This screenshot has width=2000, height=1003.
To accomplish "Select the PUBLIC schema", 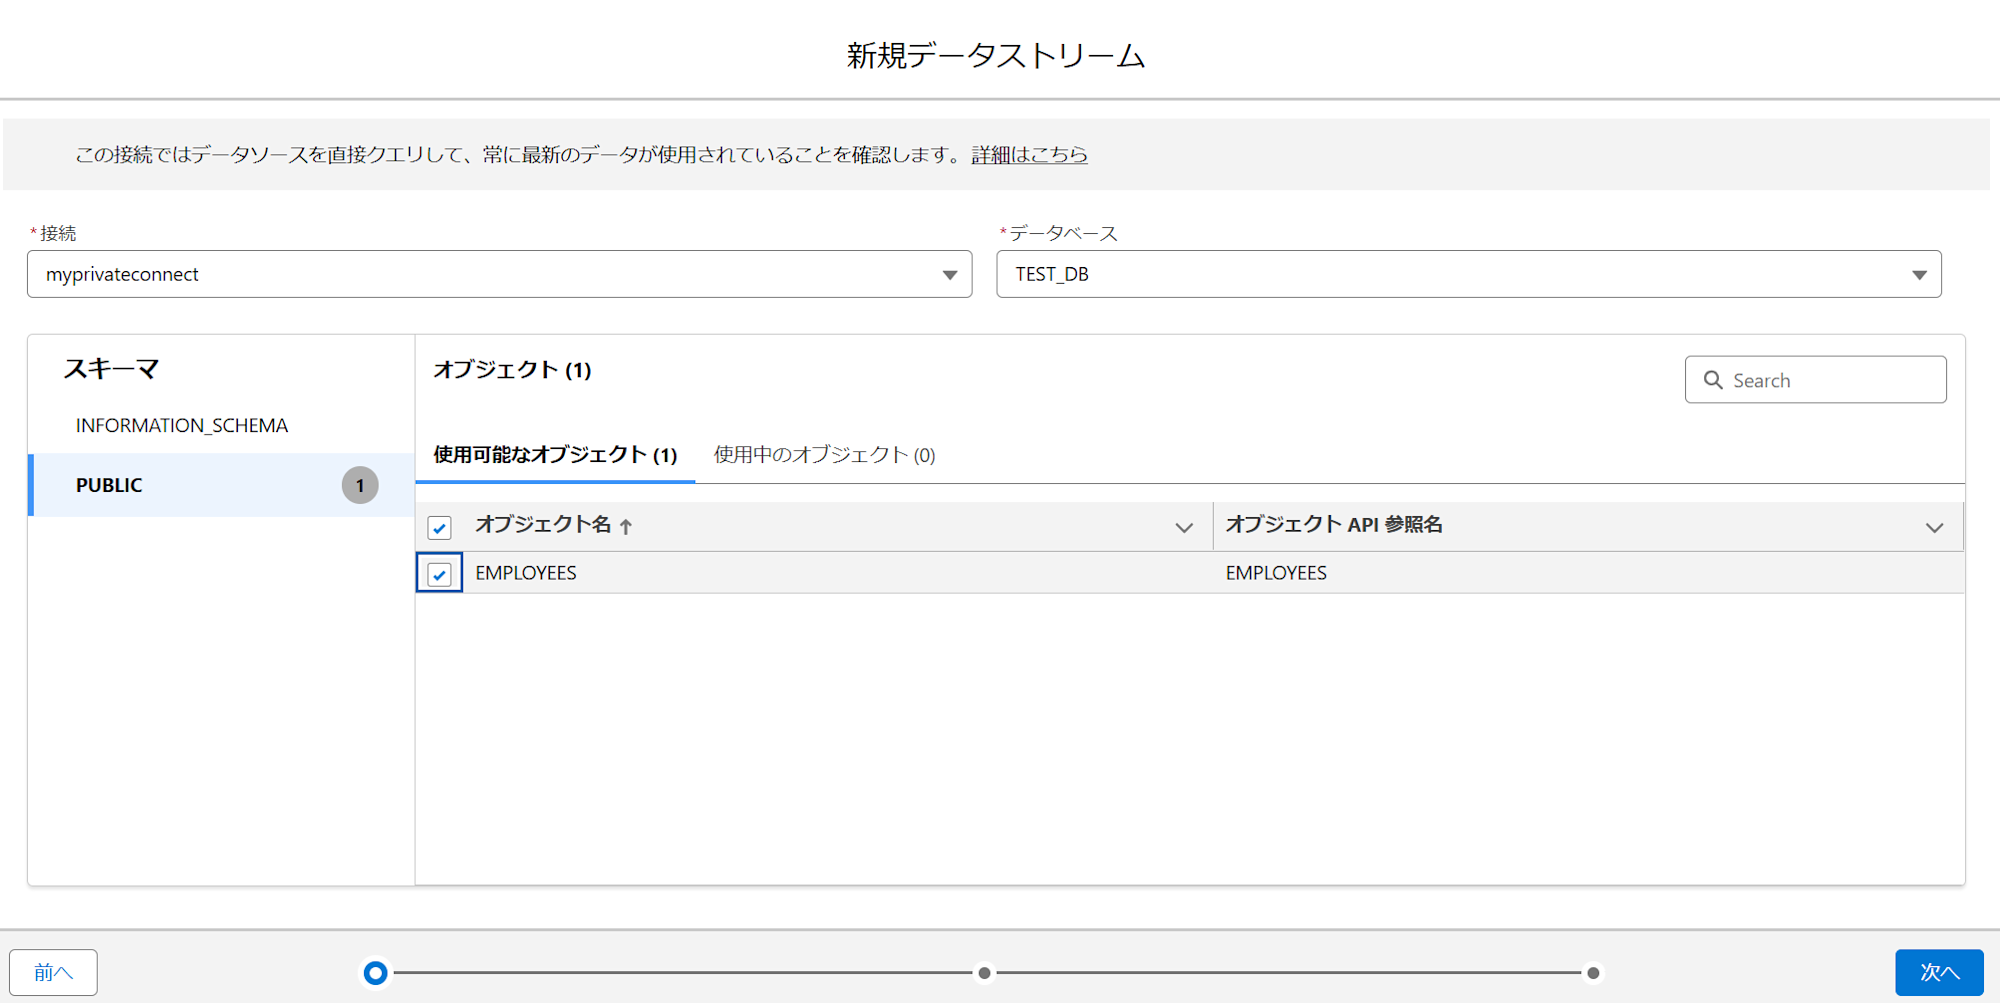I will point(110,485).
